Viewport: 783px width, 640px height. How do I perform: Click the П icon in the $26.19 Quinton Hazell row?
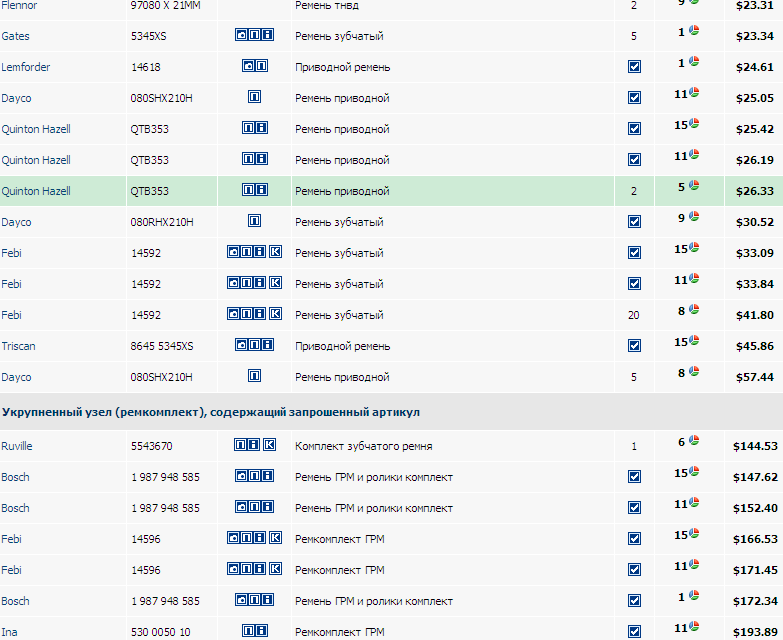[x=248, y=158]
